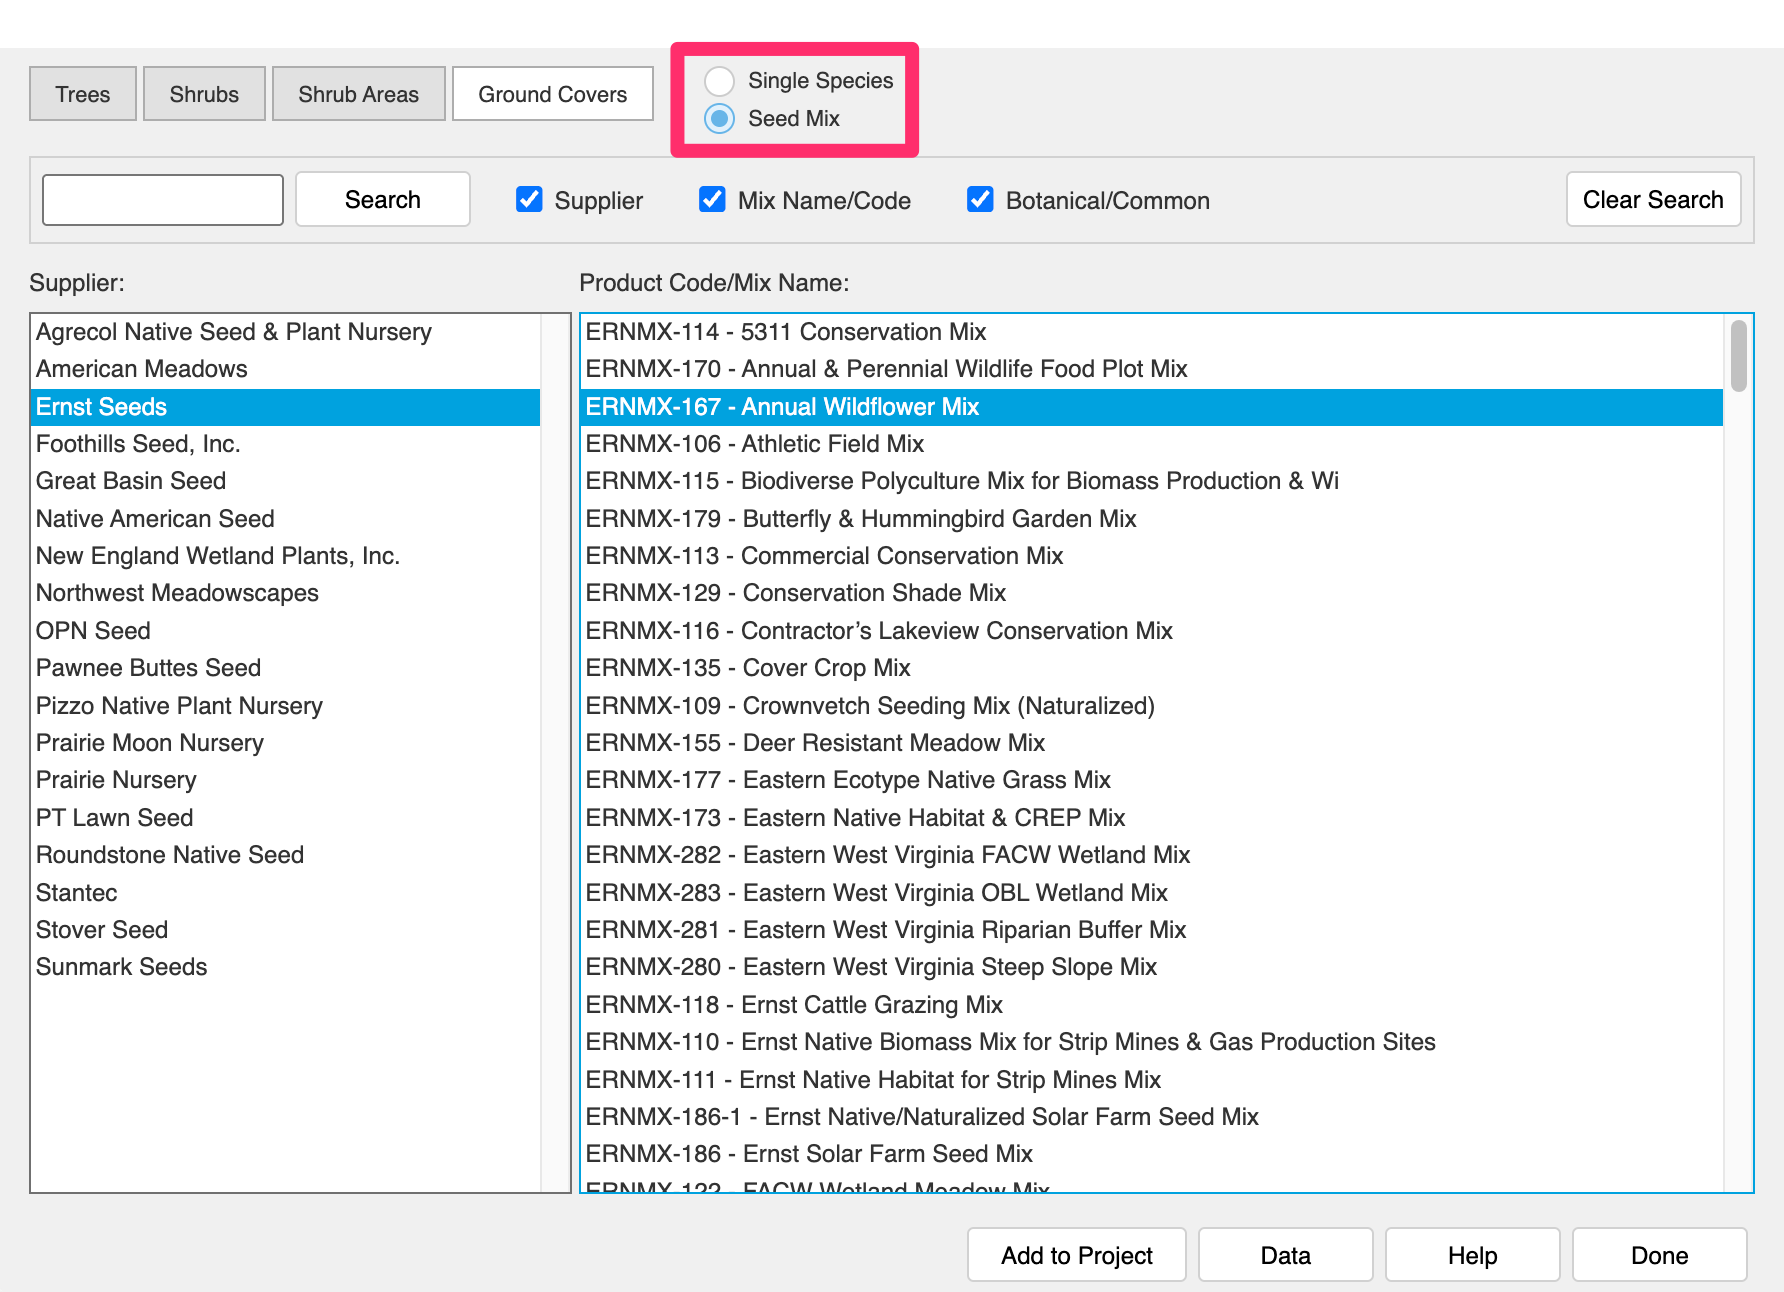Uncheck the Supplier checkbox

pyautogui.click(x=529, y=200)
